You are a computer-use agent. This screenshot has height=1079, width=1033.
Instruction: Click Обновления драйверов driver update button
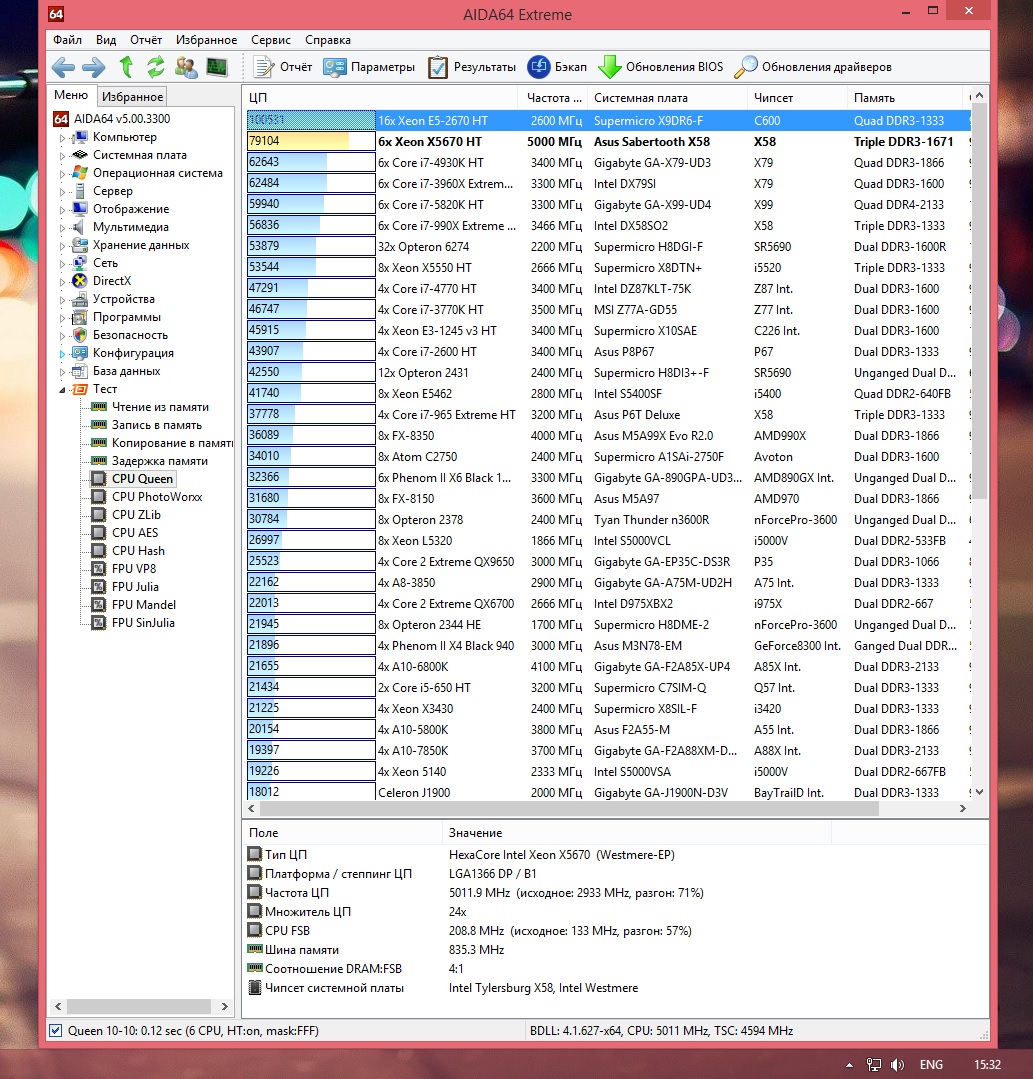[813, 67]
